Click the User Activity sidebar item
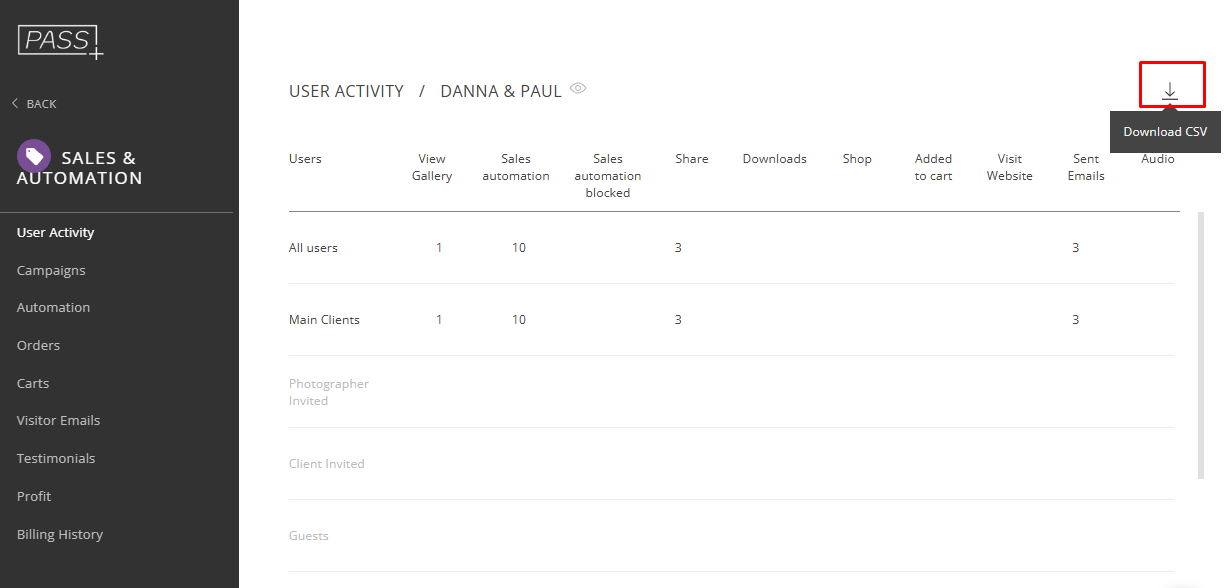1224x588 pixels. click(55, 232)
